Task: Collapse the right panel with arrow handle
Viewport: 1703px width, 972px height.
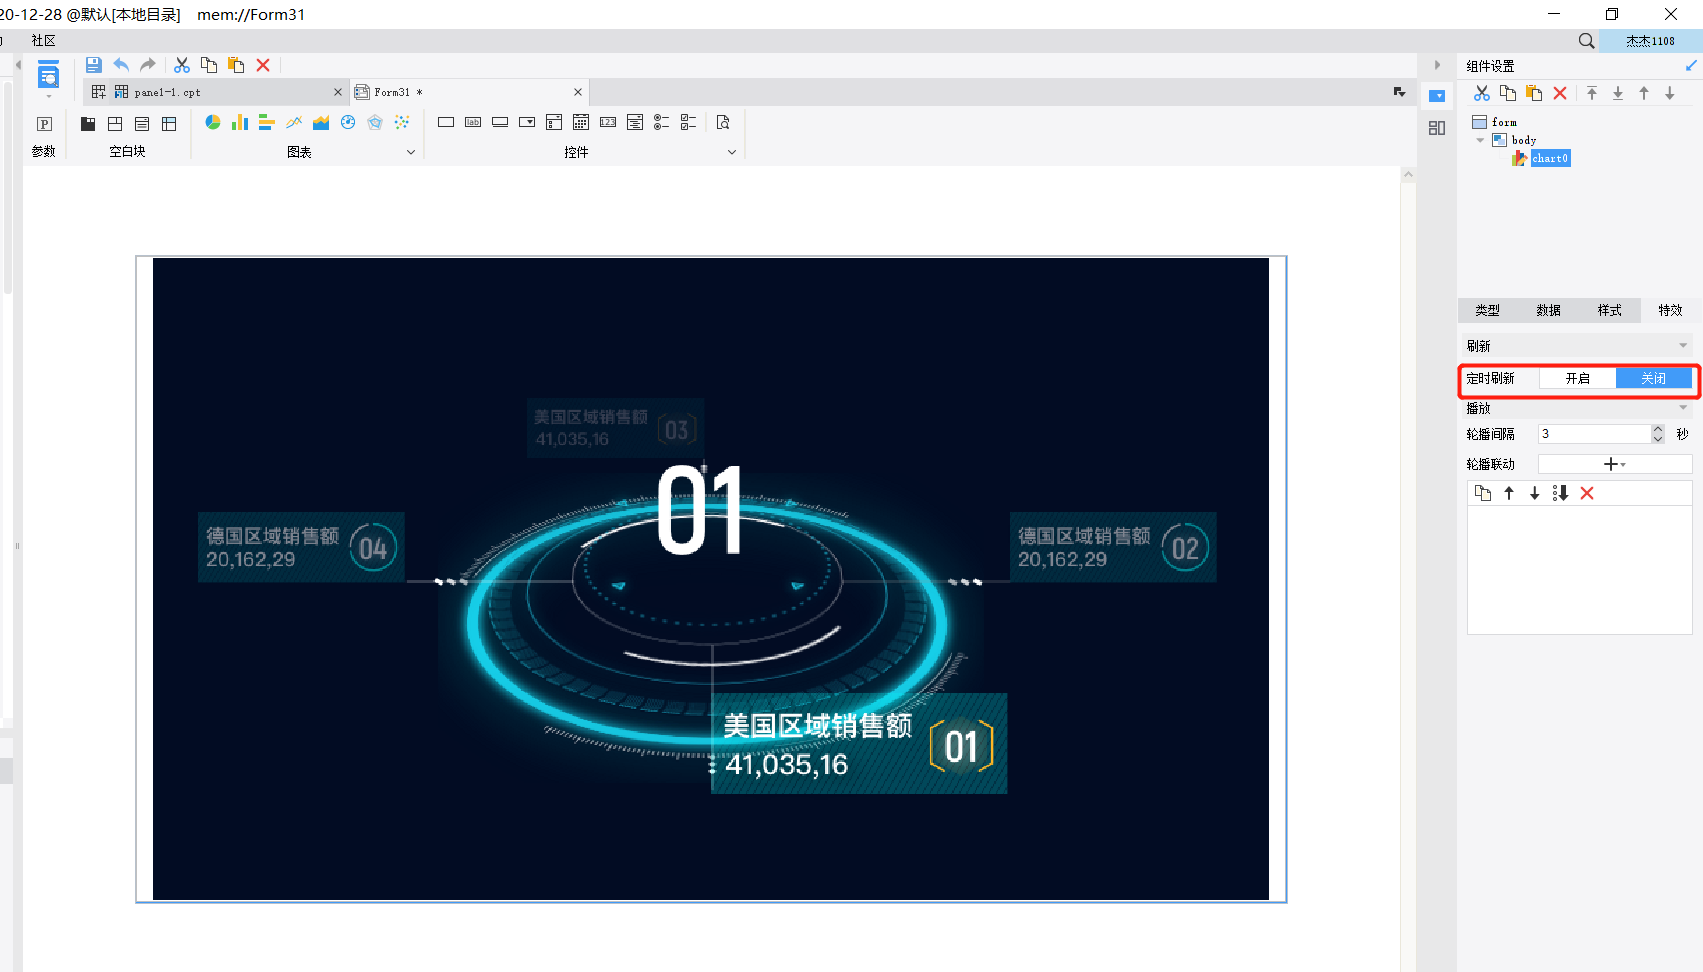Action: pyautogui.click(x=1437, y=65)
